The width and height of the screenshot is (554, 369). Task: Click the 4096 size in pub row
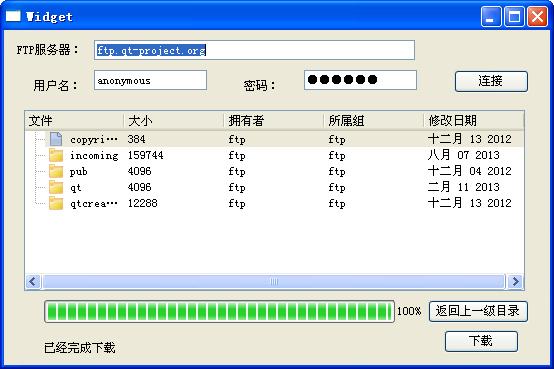140,171
